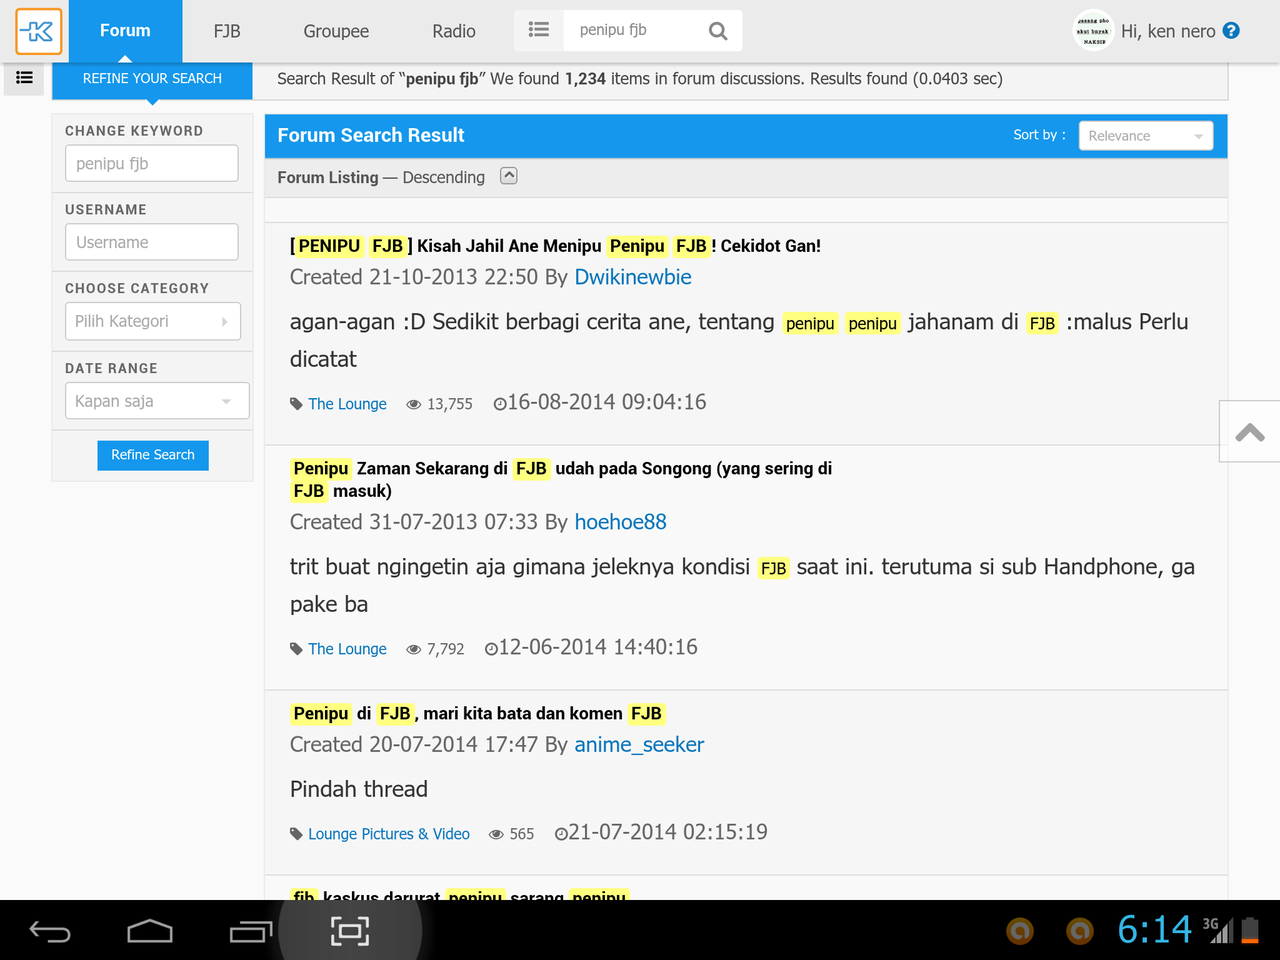
Task: Open Lounge Pictures & Video category
Action: coord(389,834)
